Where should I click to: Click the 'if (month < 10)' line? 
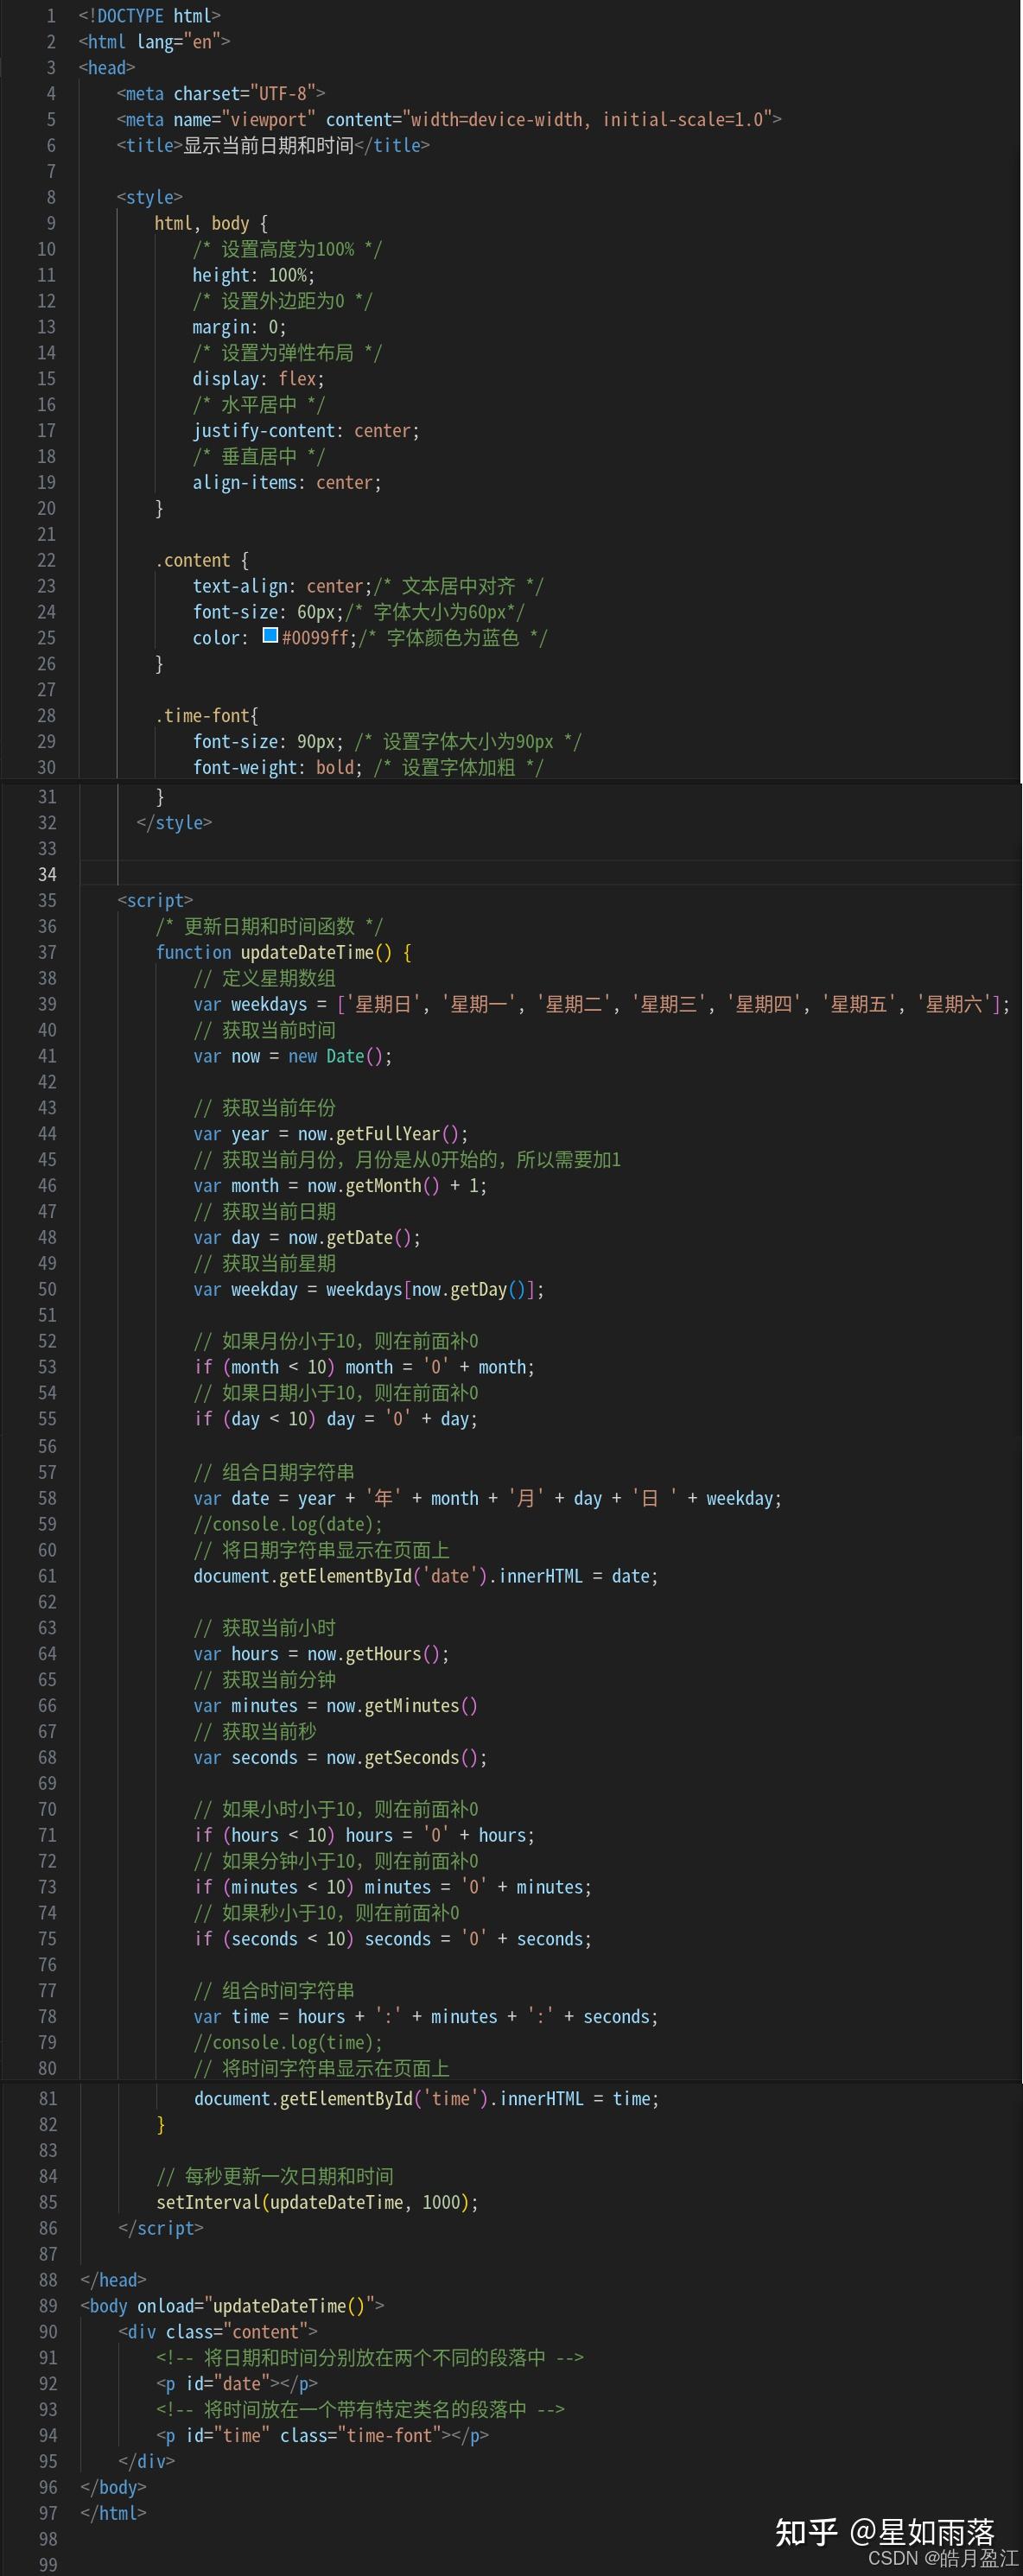point(364,1368)
